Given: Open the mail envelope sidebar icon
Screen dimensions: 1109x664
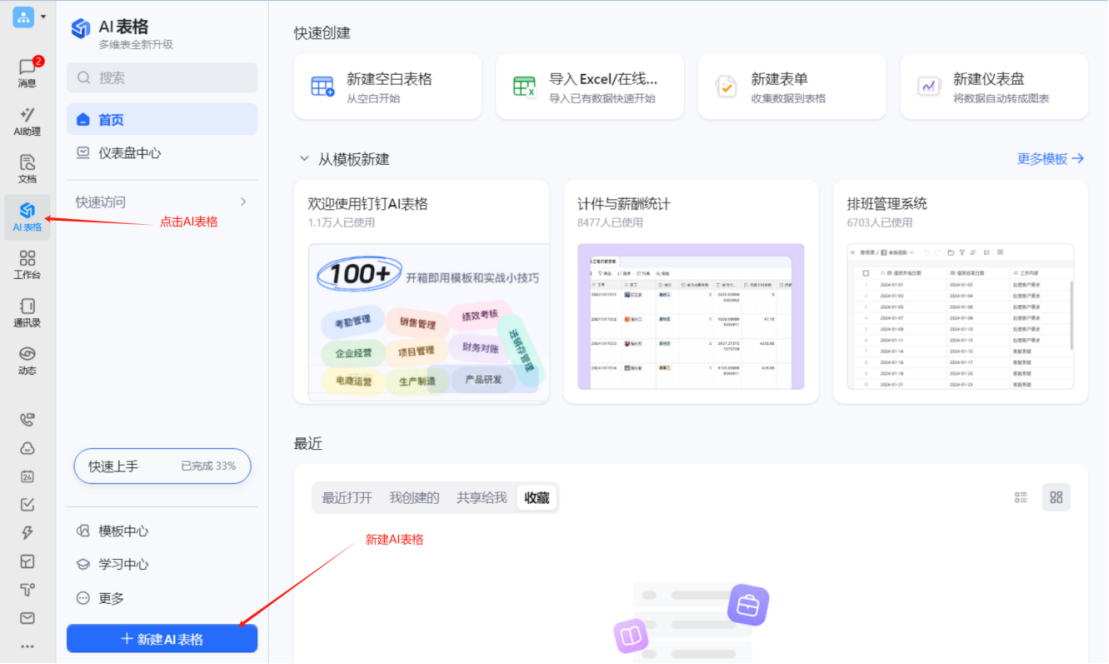Looking at the screenshot, I should pyautogui.click(x=28, y=618).
